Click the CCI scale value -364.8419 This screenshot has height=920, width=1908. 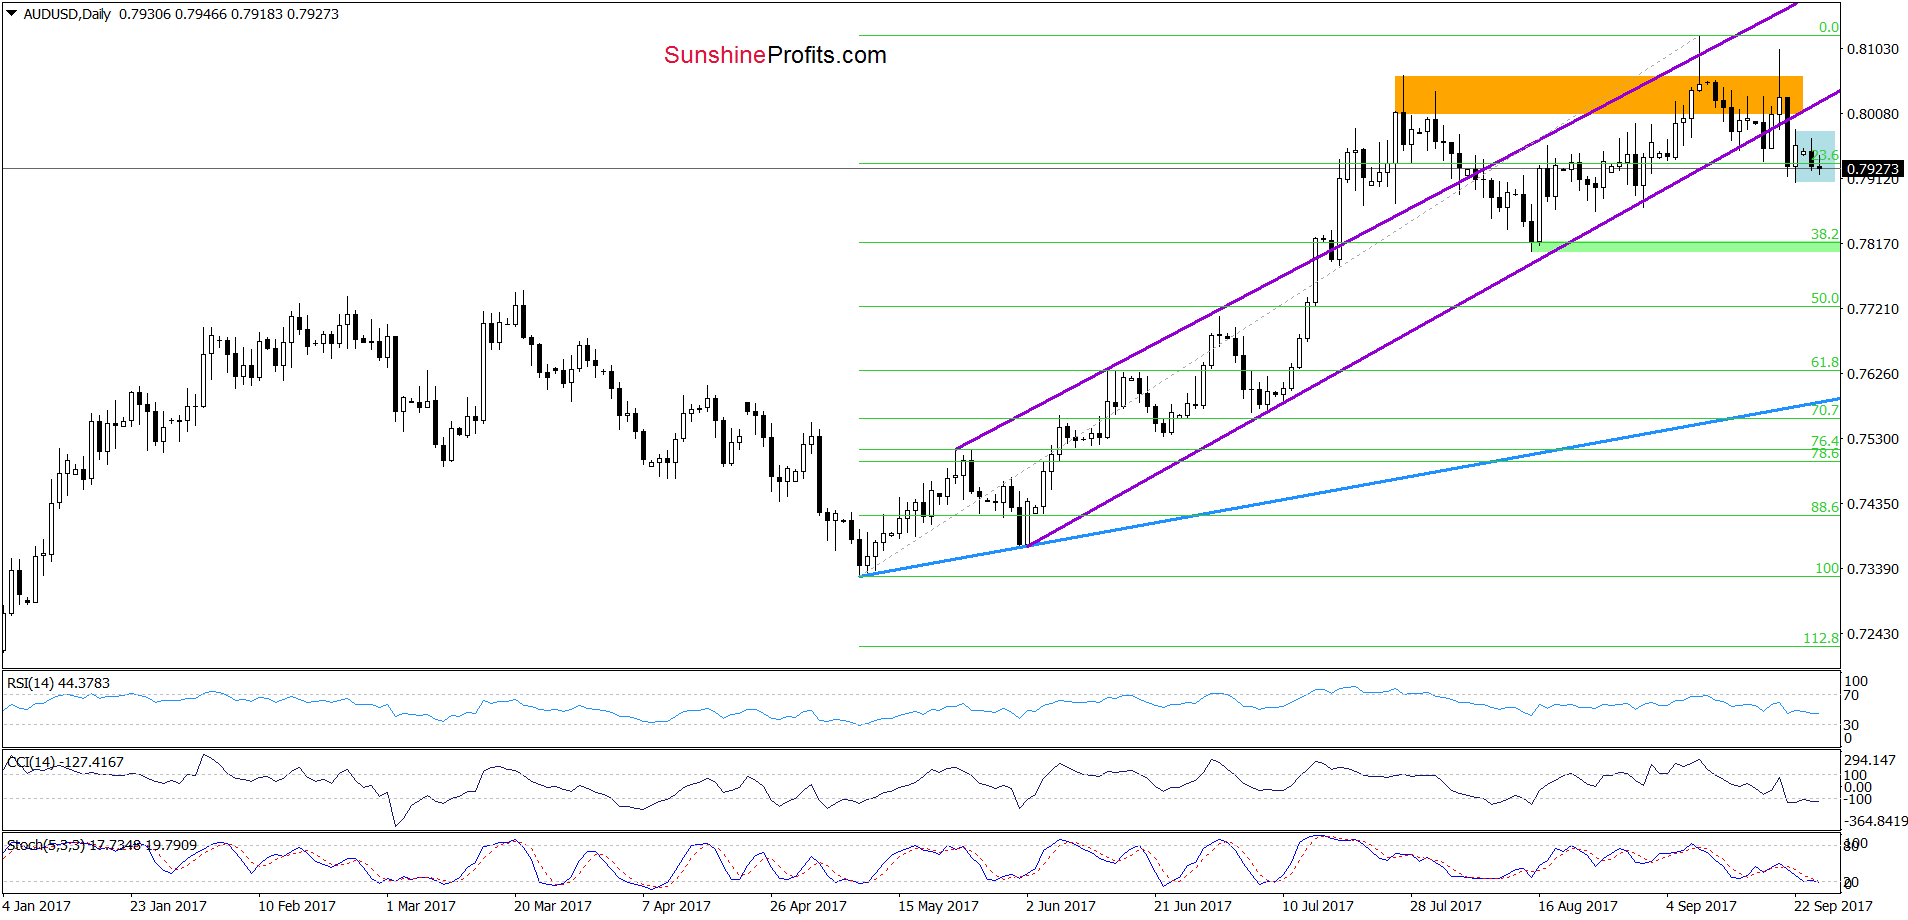click(1875, 821)
